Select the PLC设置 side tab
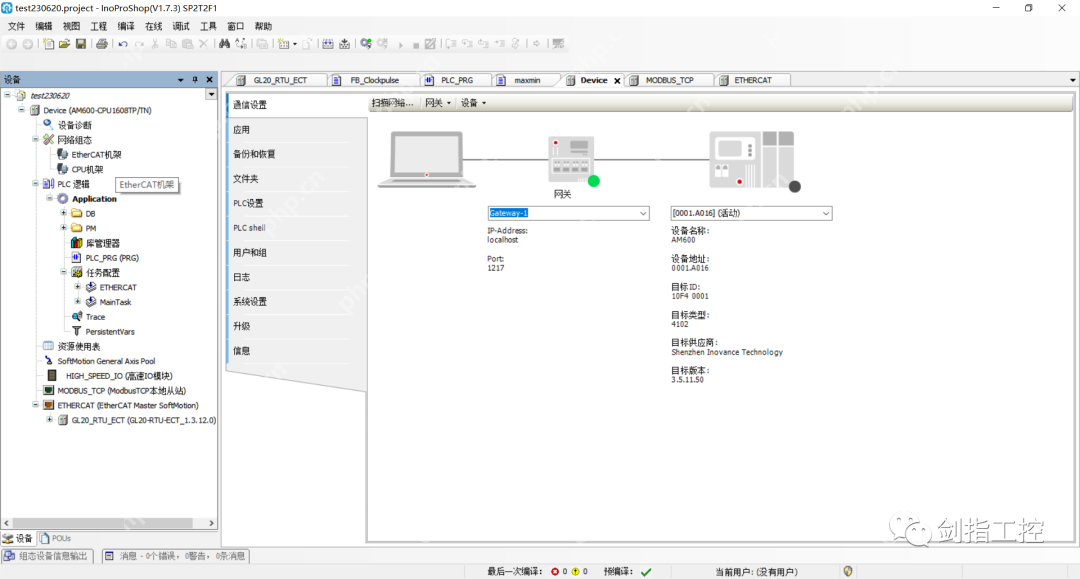Viewport: 1080px width, 579px height. (248, 203)
